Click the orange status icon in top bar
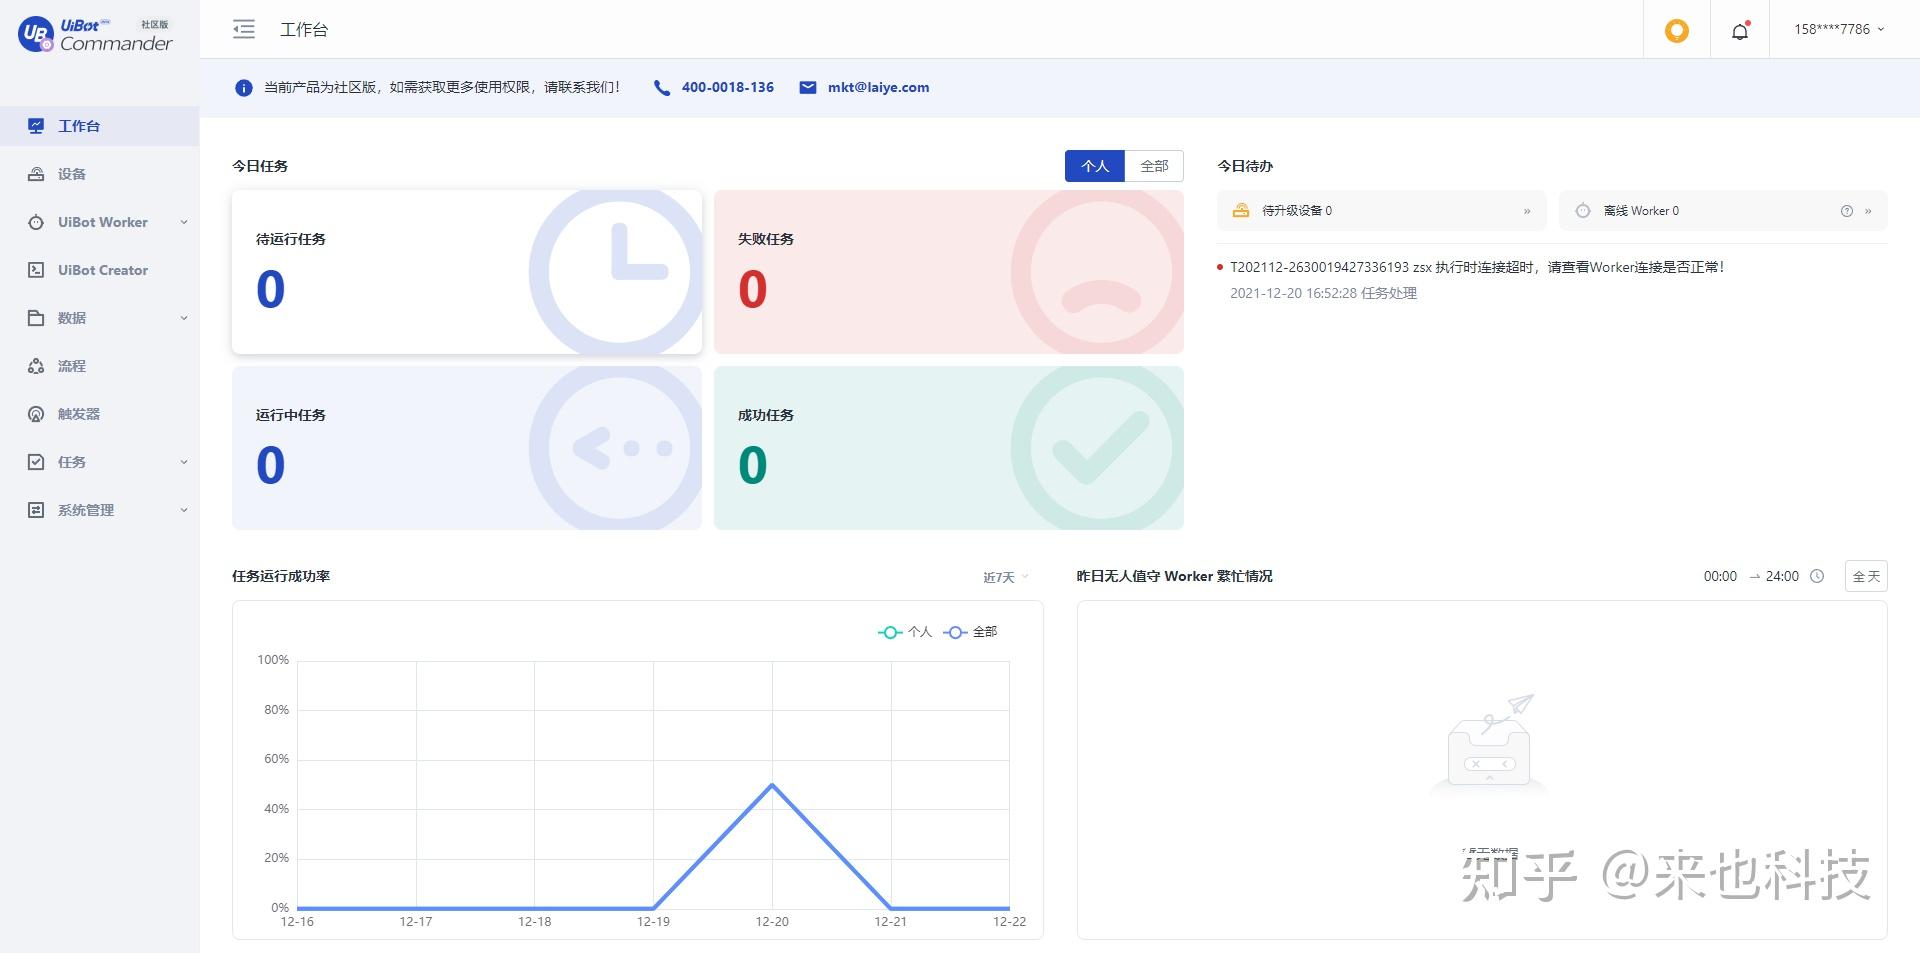 point(1676,30)
